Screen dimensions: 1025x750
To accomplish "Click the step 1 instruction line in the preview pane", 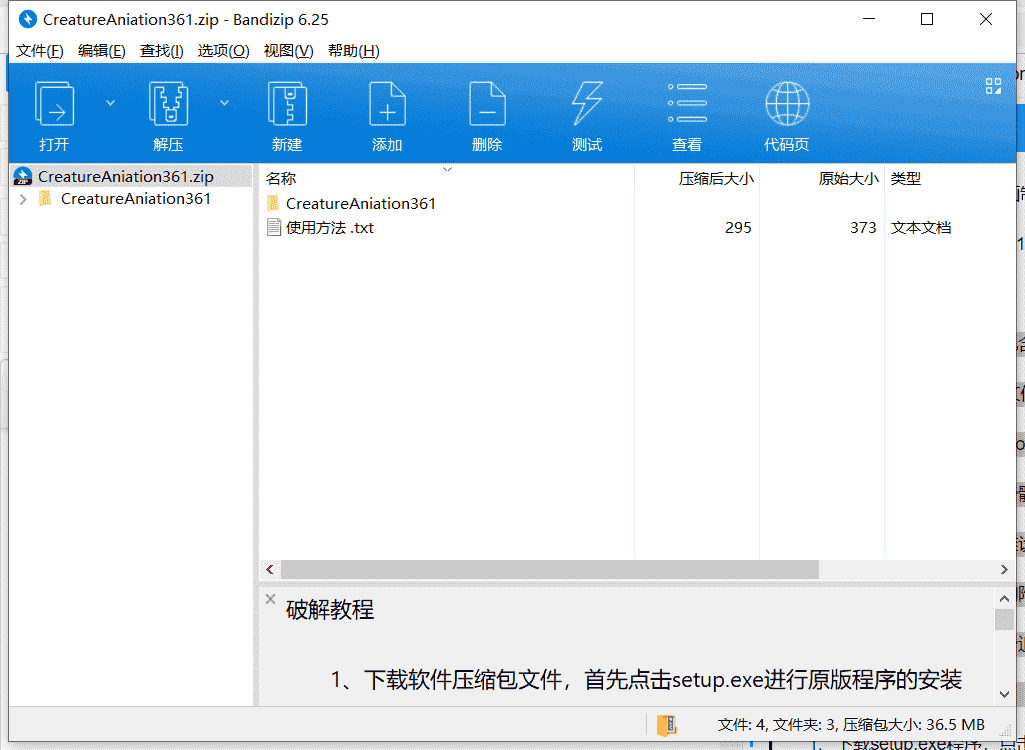I will point(646,680).
